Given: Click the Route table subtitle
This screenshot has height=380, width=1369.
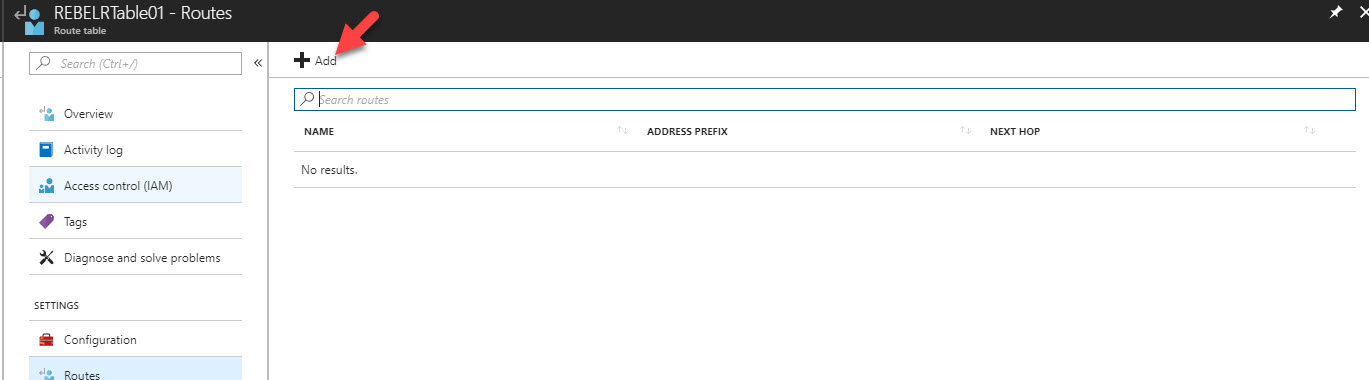Looking at the screenshot, I should point(80,31).
